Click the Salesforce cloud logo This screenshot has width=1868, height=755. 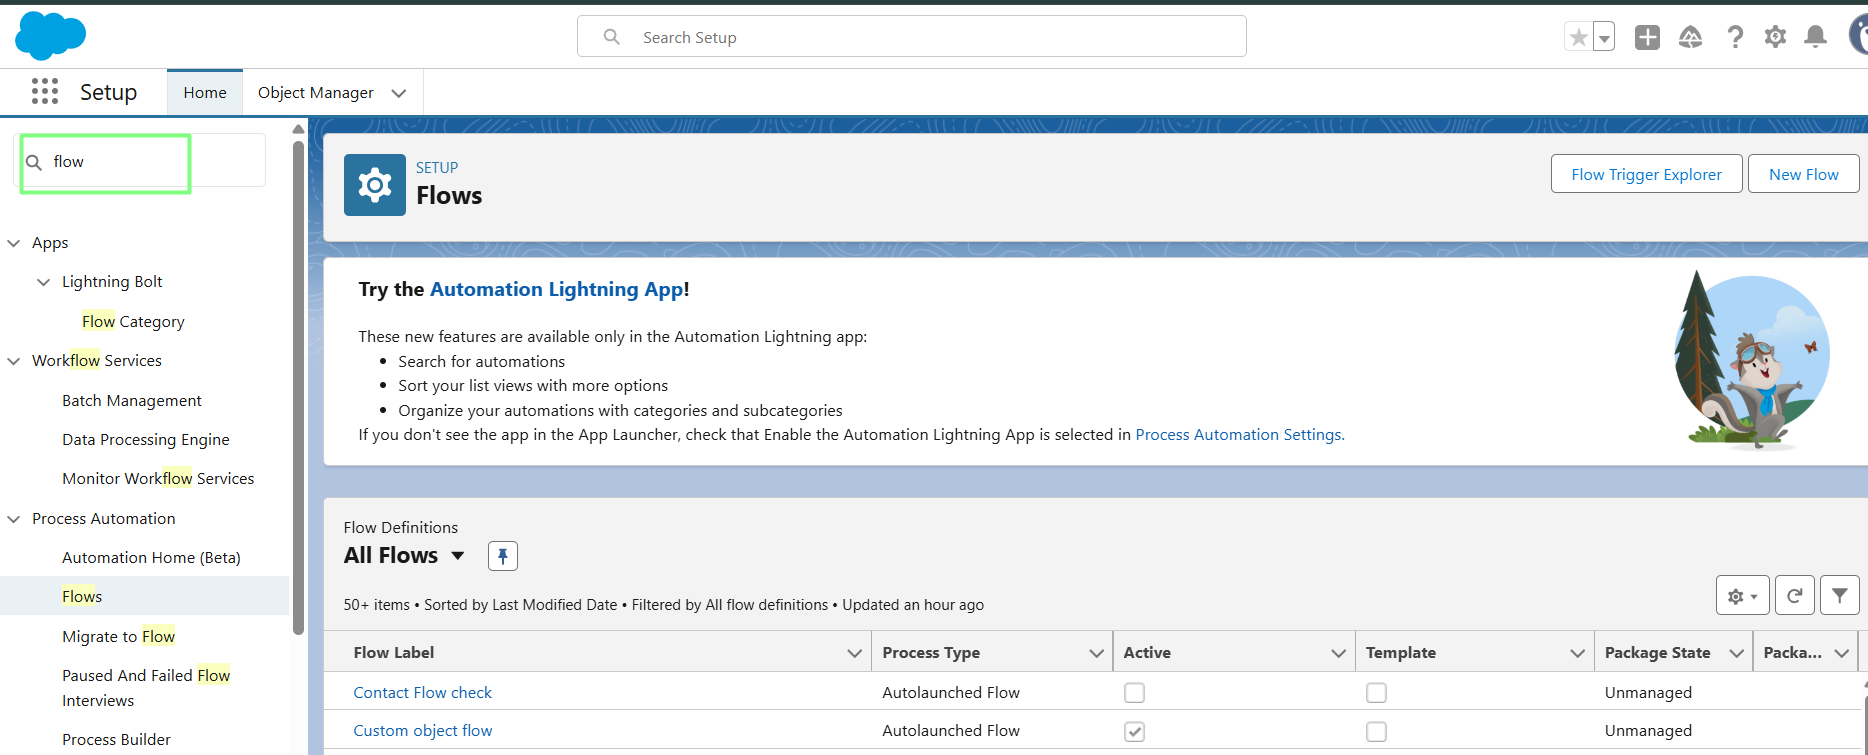pos(50,36)
